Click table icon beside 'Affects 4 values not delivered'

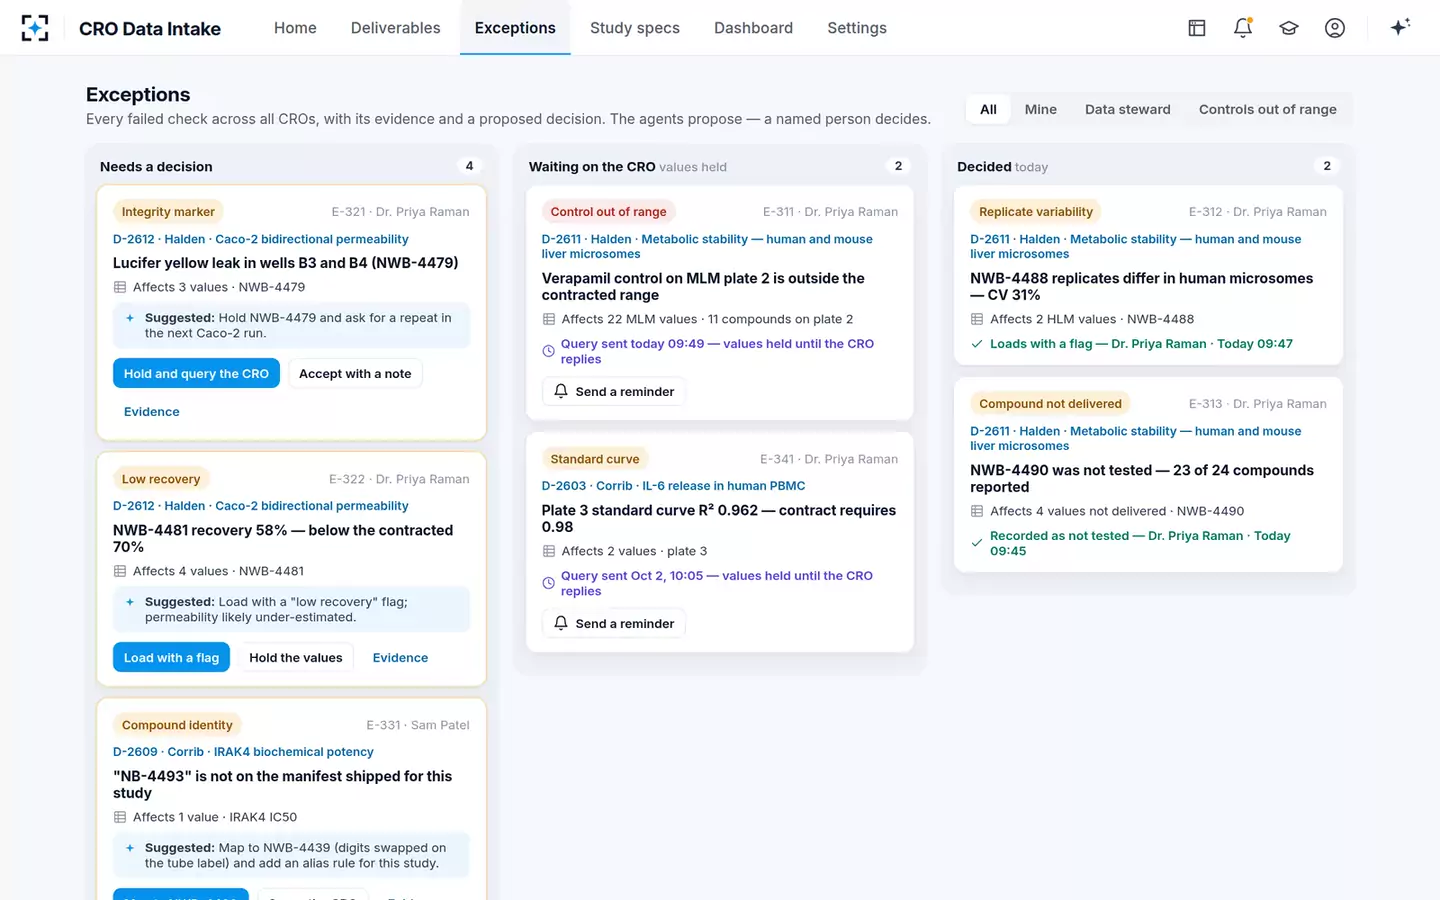point(977,511)
